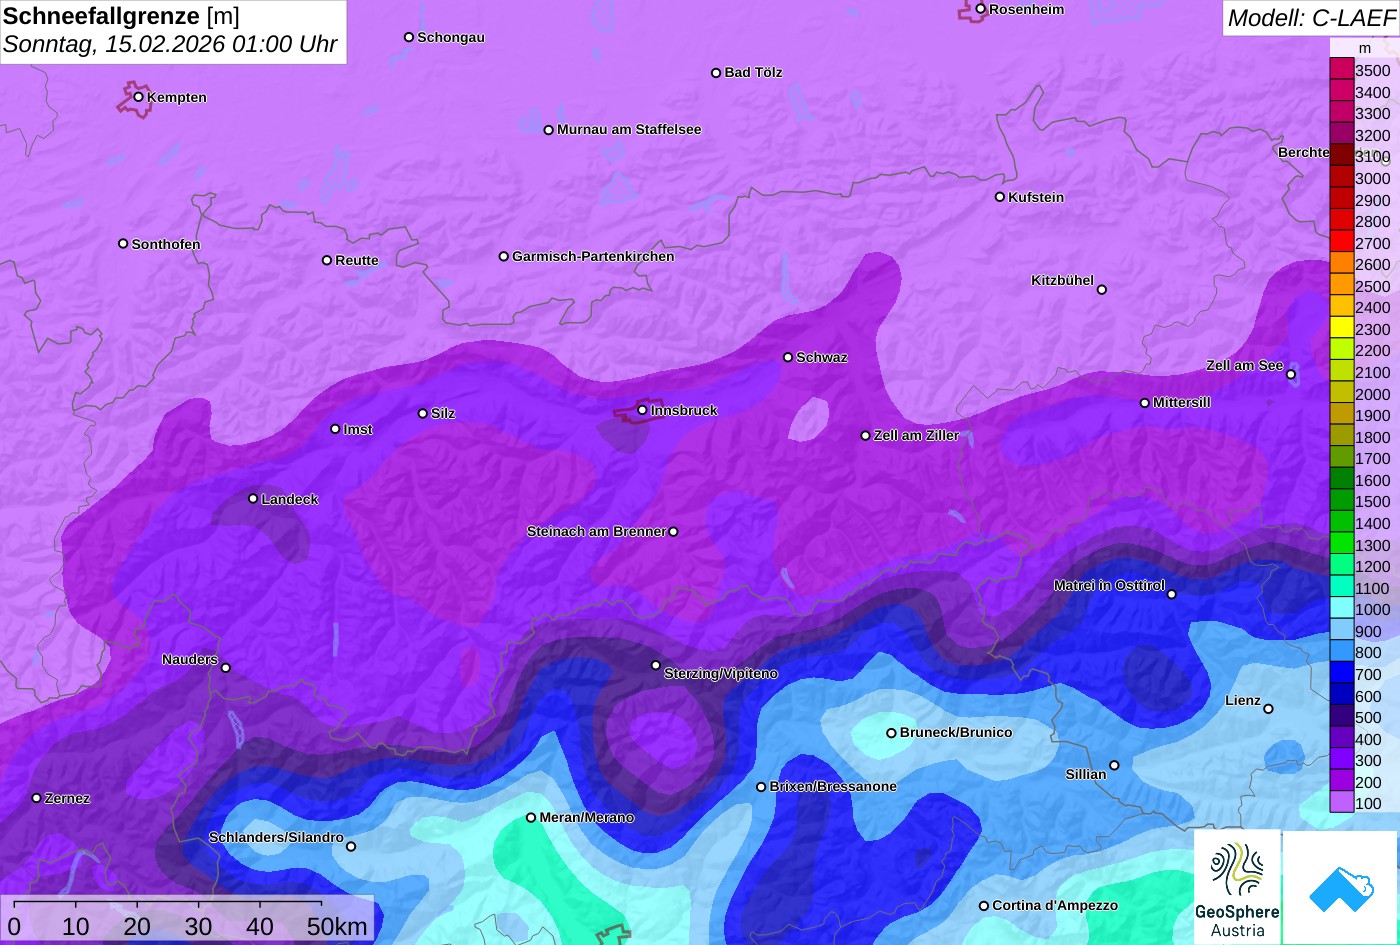
Task: Click the 50km scale bar label
Action: 337,926
